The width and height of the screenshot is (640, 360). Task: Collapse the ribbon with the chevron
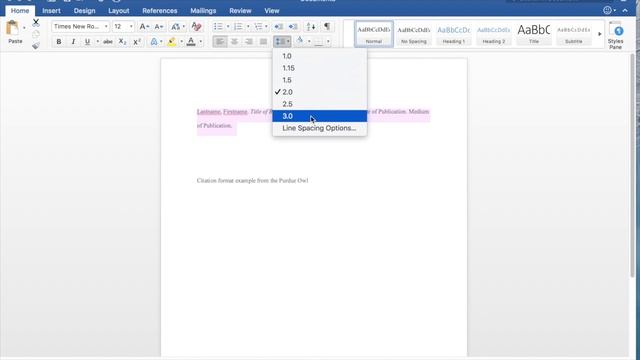[x=625, y=11]
